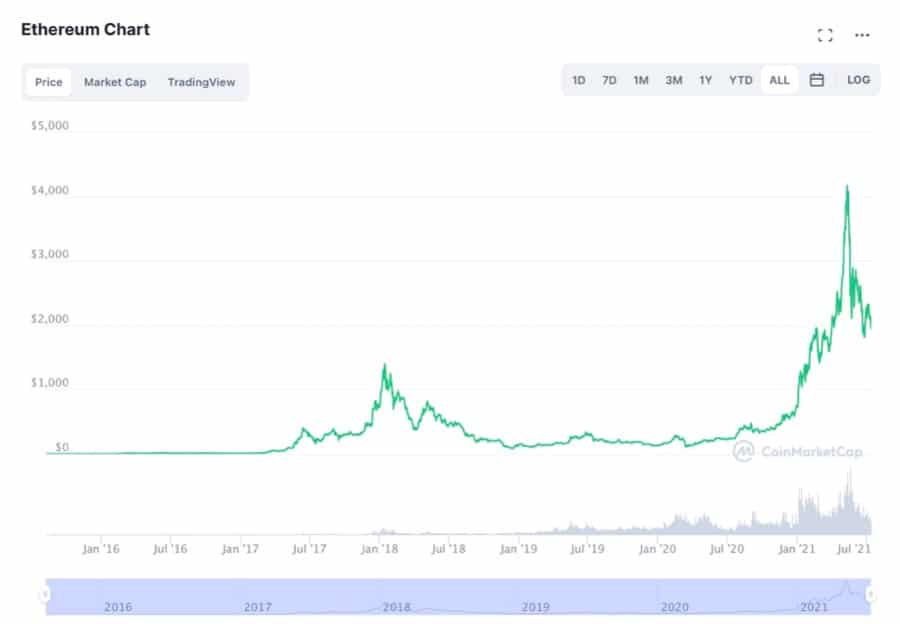Image resolution: width=900 pixels, height=624 pixels.
Task: Grab the right range slider handle
Action: (x=871, y=595)
